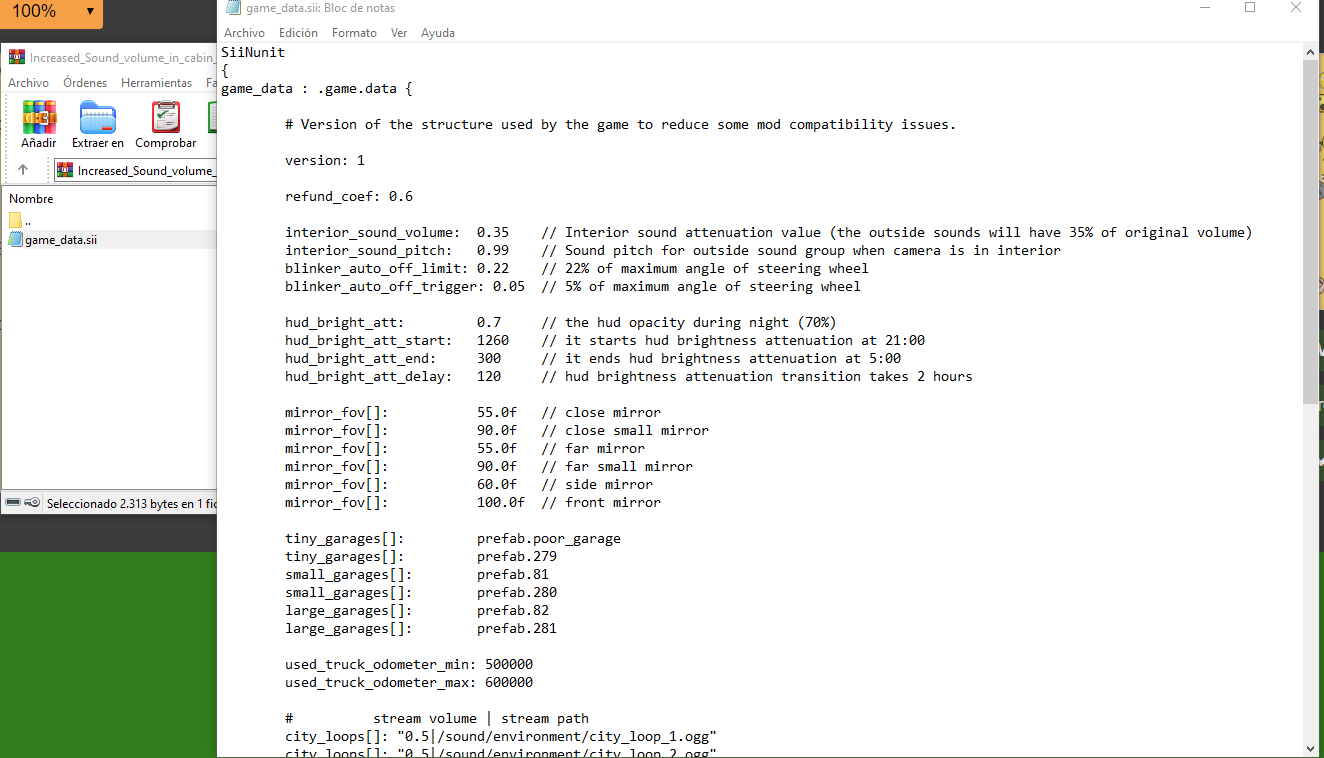Image resolution: width=1324 pixels, height=758 pixels.
Task: Open the 100% zoom dropdown arrow
Action: tap(90, 12)
